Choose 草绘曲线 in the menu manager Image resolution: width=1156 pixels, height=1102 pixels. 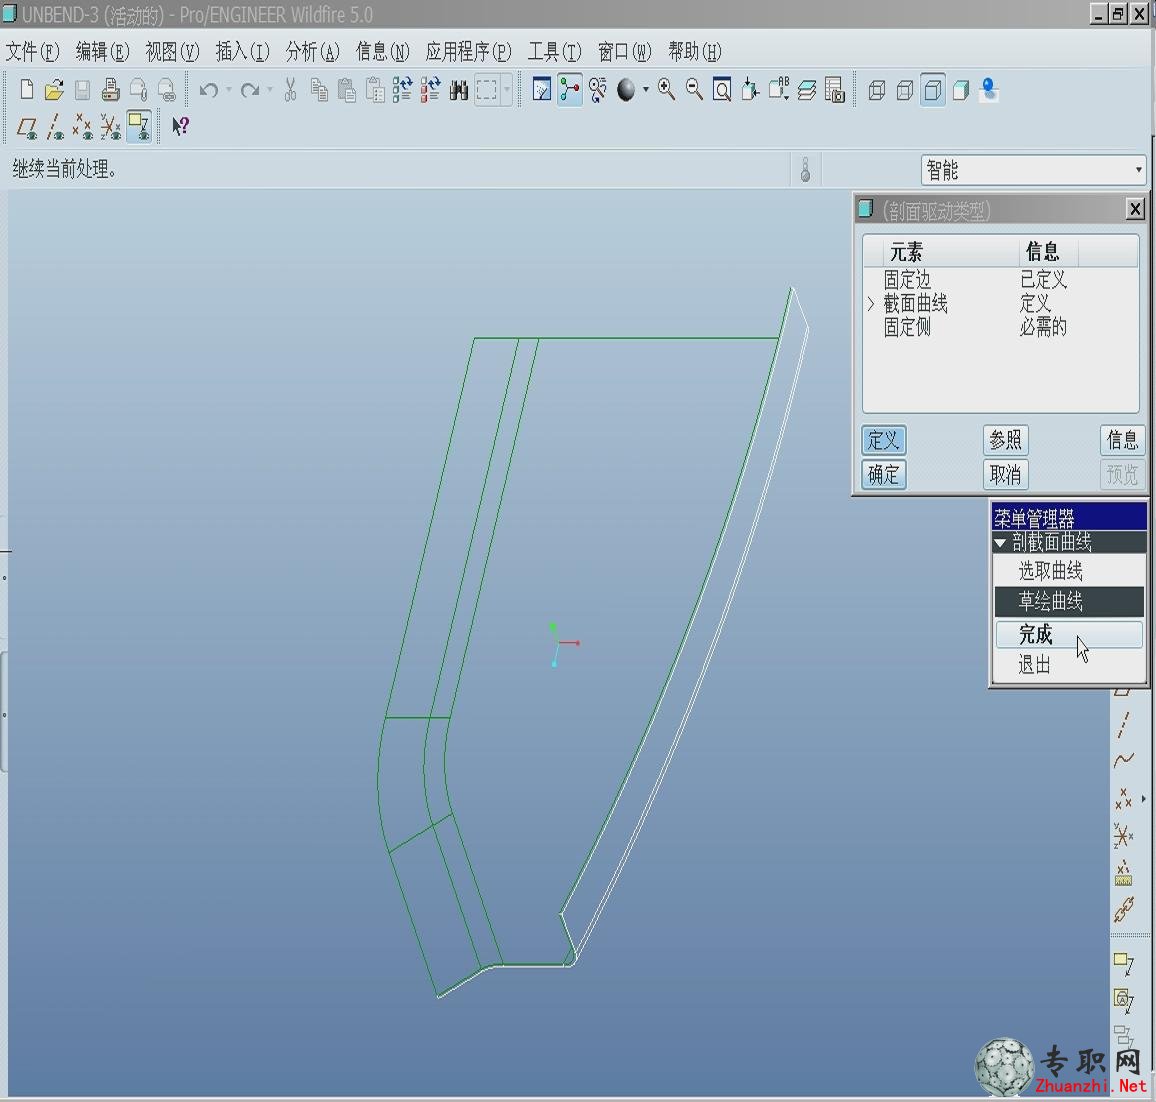pos(1069,601)
